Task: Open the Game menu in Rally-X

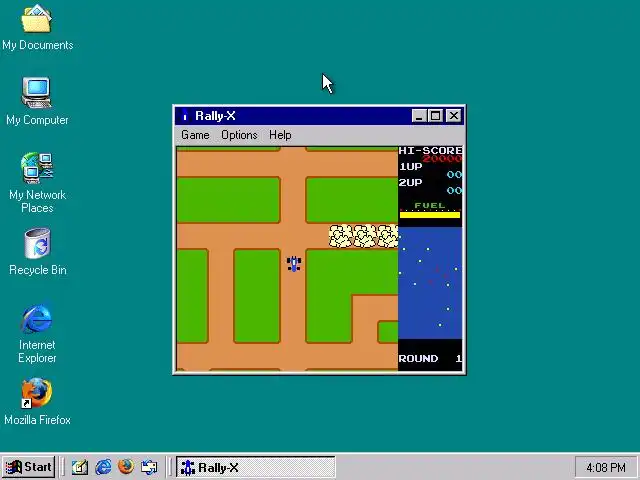Action: [195, 135]
